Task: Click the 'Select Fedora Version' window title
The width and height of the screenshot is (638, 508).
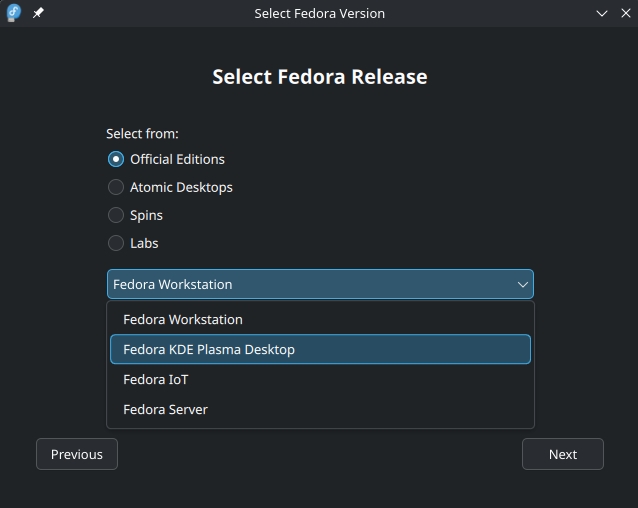Action: pyautogui.click(x=319, y=13)
